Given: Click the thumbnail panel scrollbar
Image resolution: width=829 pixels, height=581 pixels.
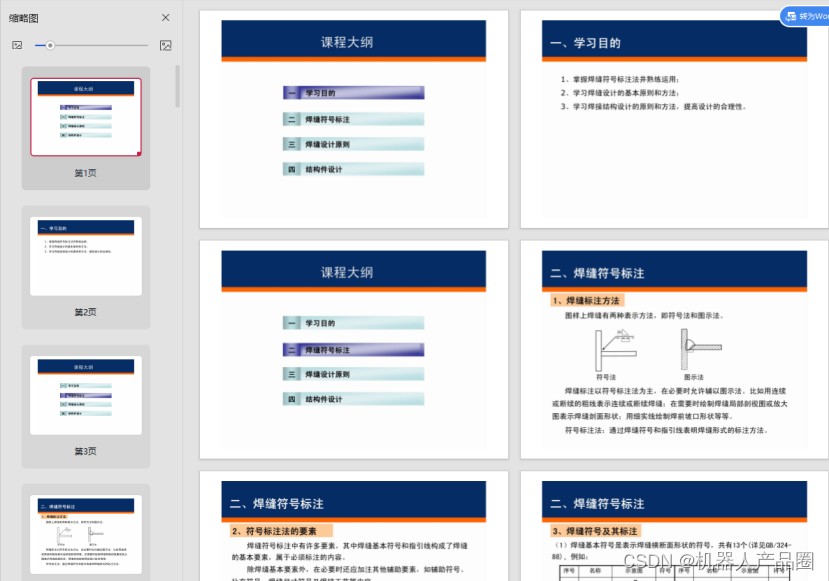Looking at the screenshot, I should pyautogui.click(x=178, y=86).
